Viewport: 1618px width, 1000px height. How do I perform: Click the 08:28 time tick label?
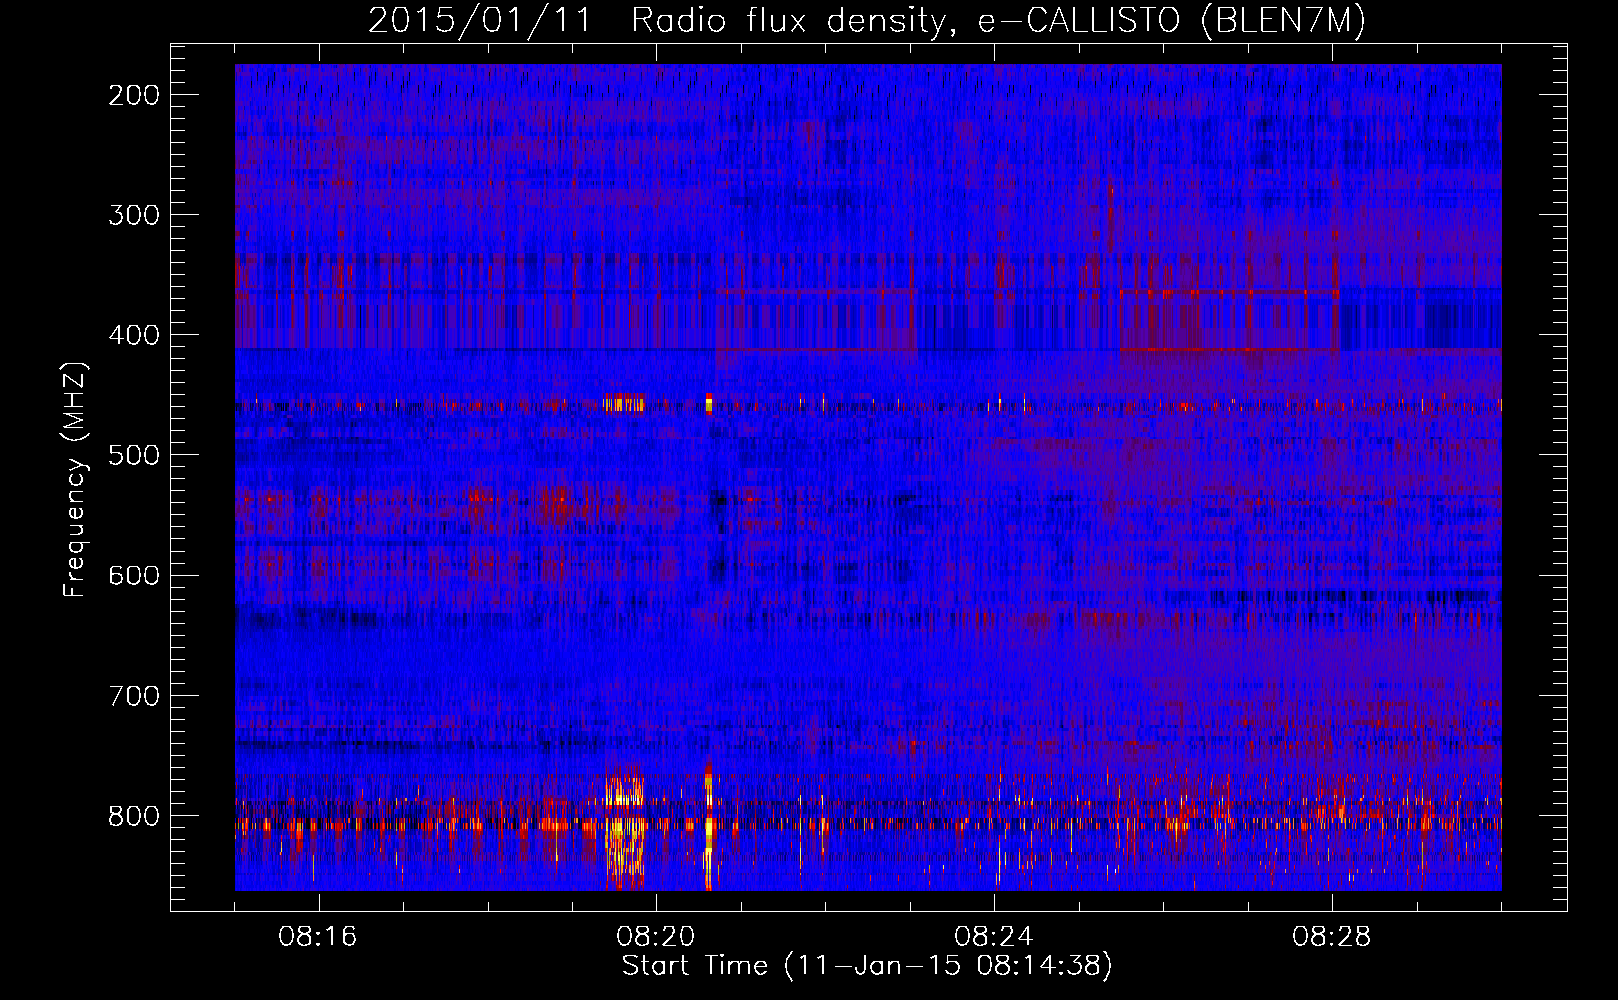(1332, 937)
